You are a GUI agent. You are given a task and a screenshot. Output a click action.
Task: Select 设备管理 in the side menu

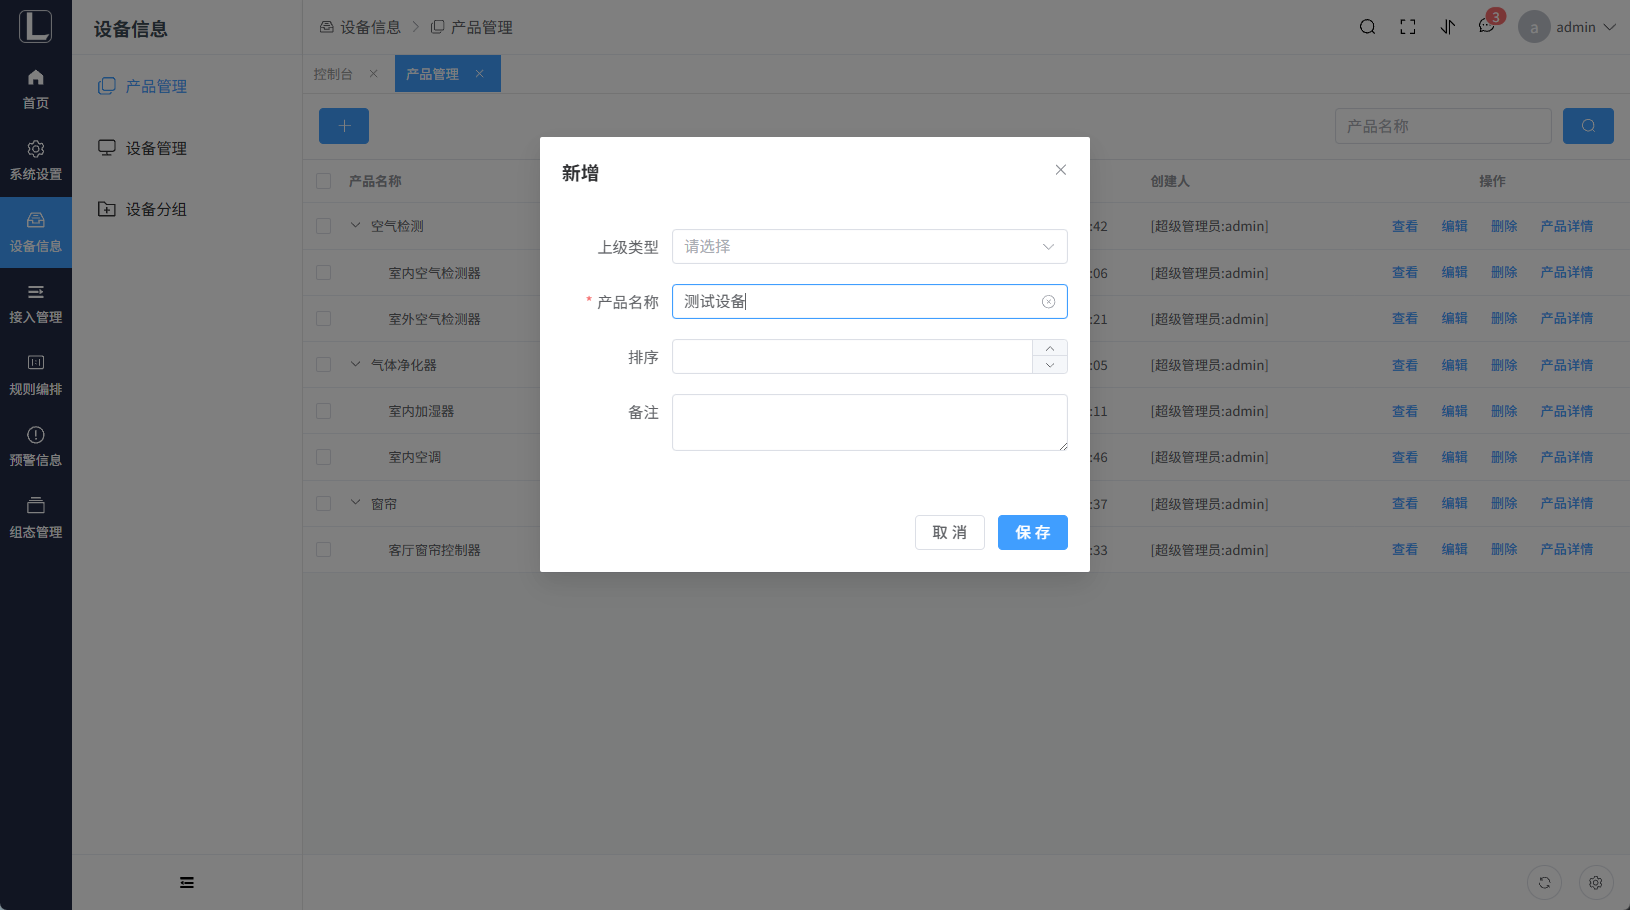tap(156, 148)
